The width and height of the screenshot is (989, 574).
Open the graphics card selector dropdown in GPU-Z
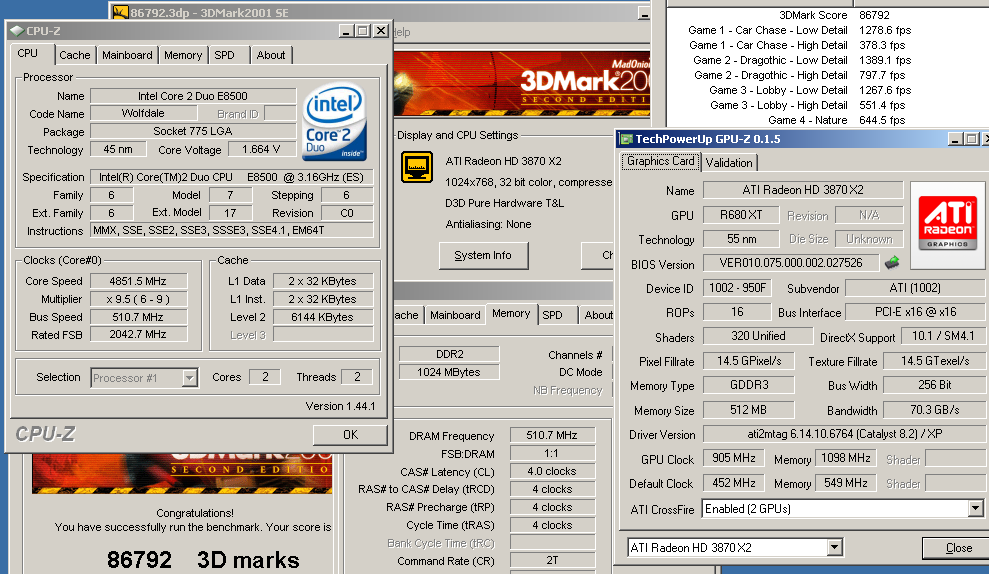click(x=834, y=548)
